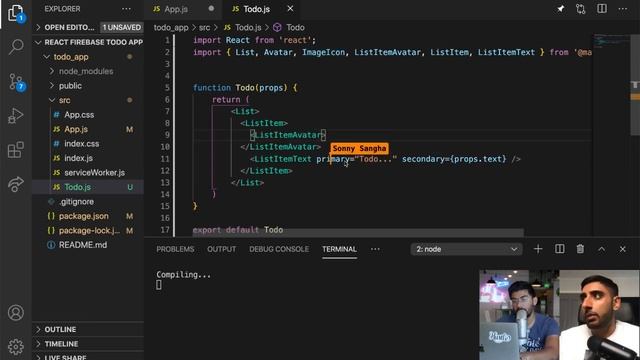Open the Source Control view
The image size is (640, 360).
[x=16, y=82]
